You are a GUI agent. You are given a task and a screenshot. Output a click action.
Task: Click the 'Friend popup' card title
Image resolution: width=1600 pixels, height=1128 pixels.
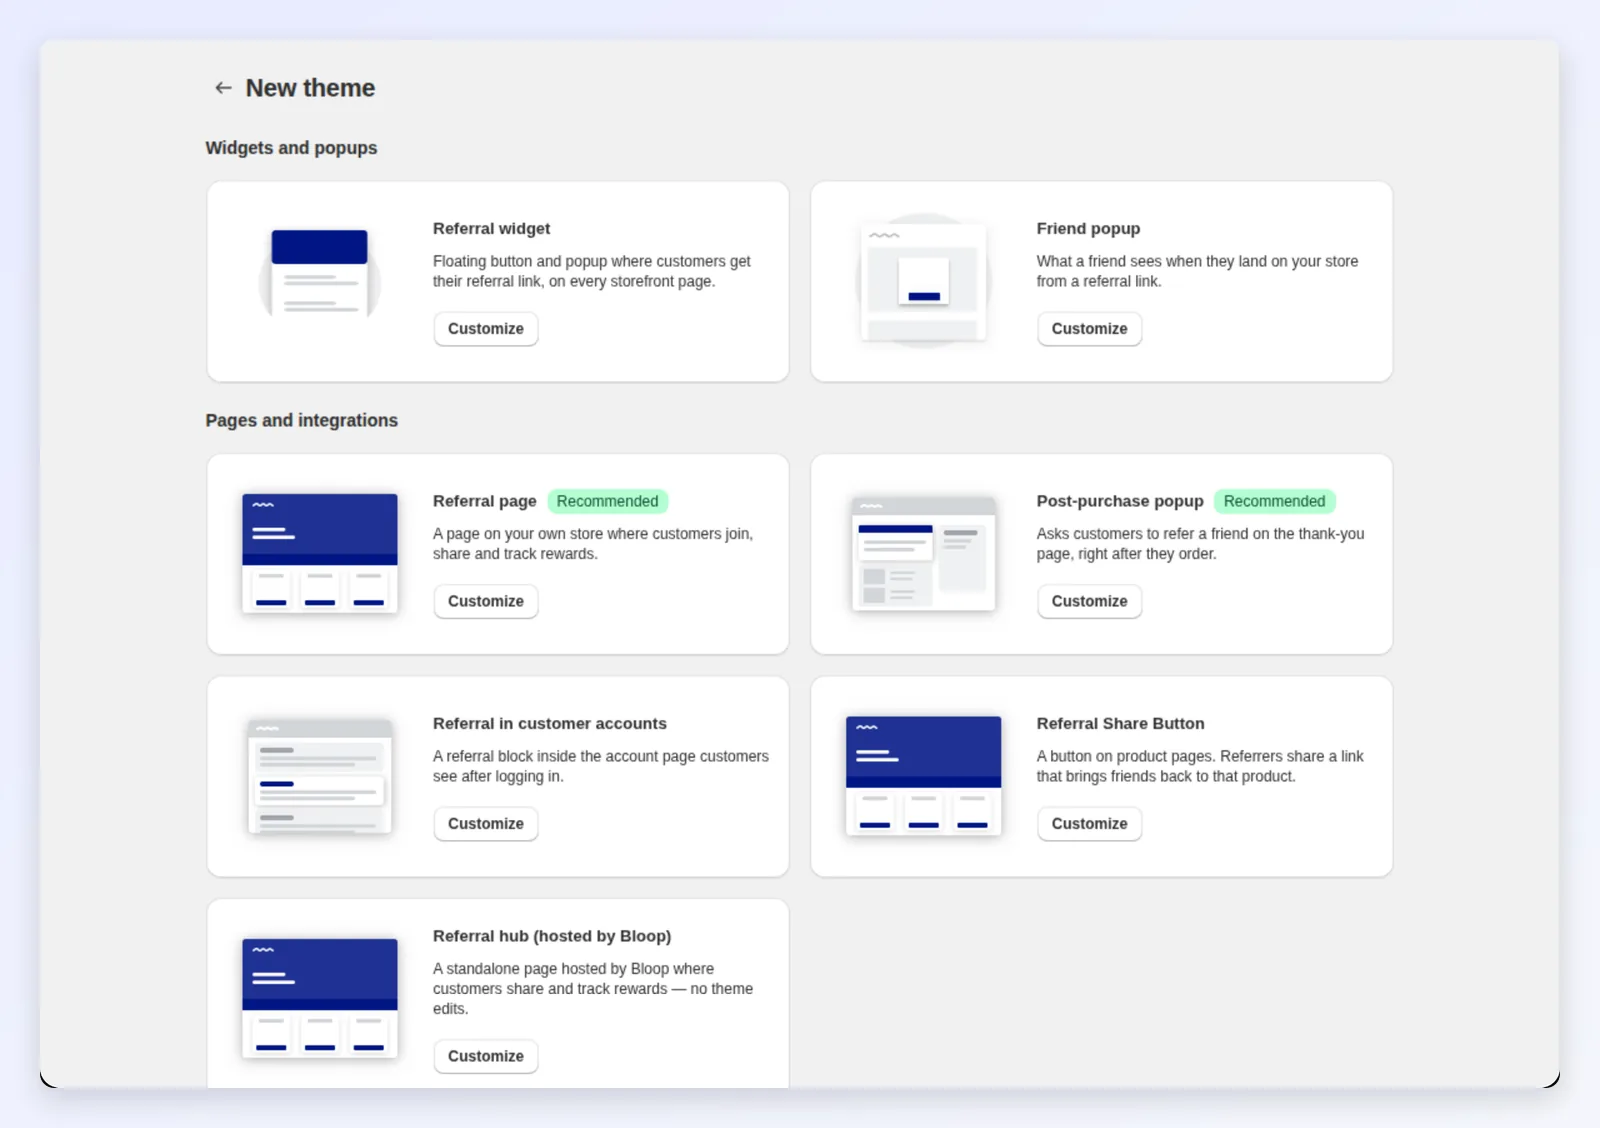pyautogui.click(x=1088, y=229)
